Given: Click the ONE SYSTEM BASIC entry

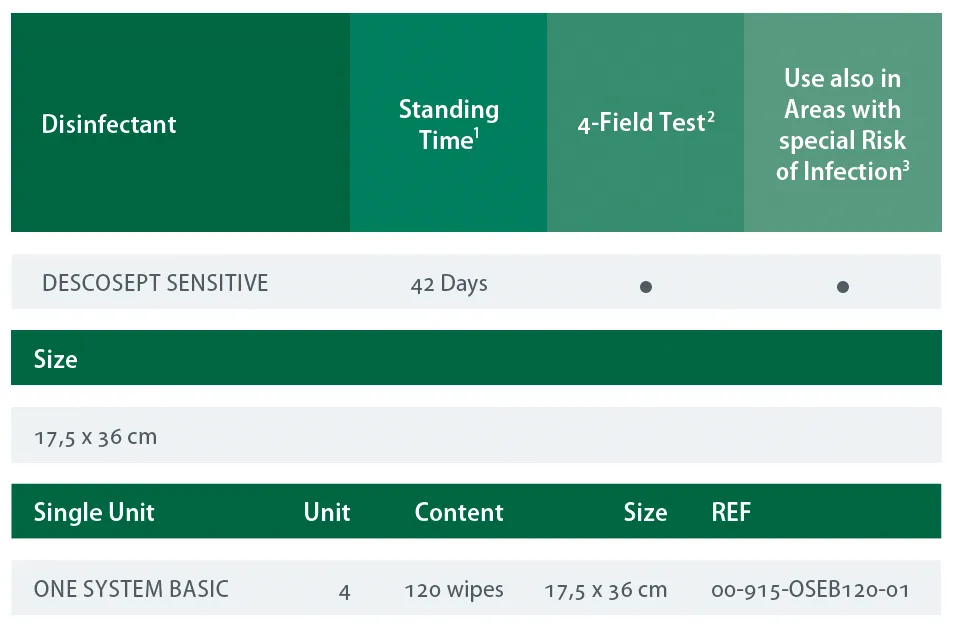Looking at the screenshot, I should pos(131,589).
